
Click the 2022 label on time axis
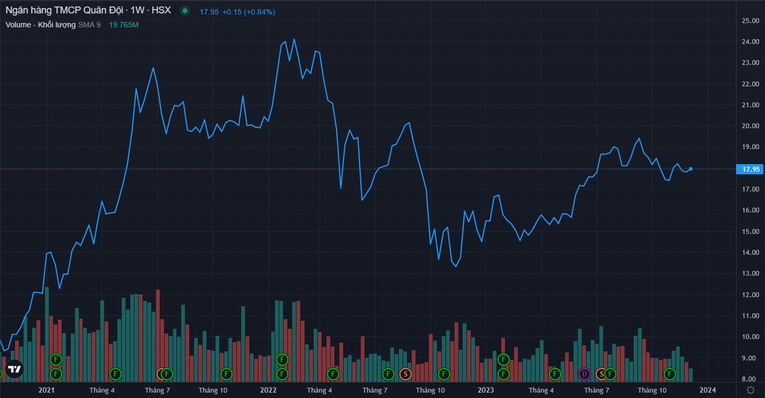point(268,390)
